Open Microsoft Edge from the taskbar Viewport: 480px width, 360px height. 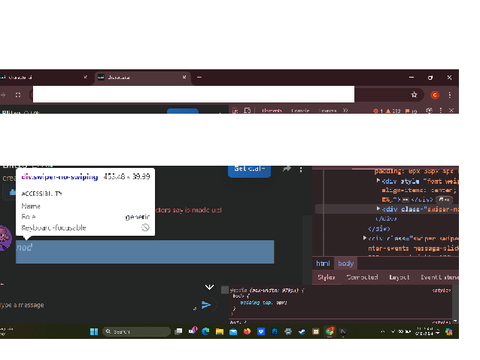[x=206, y=331]
